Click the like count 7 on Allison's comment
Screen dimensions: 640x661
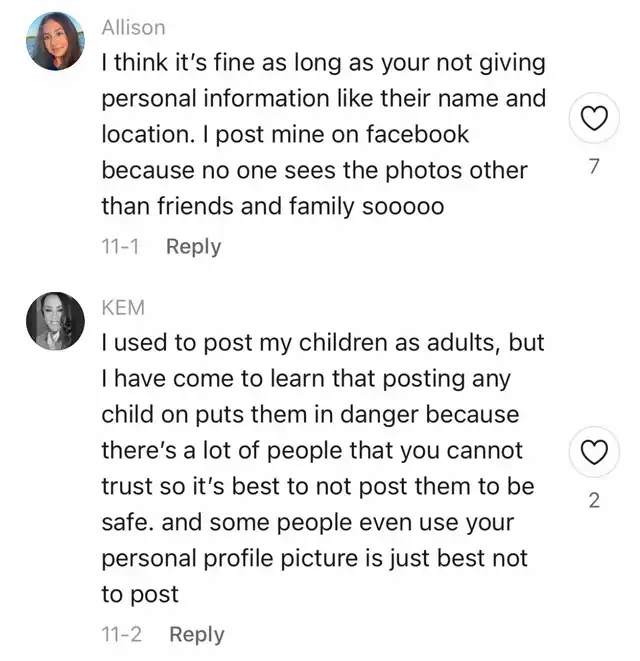pyautogui.click(x=594, y=167)
